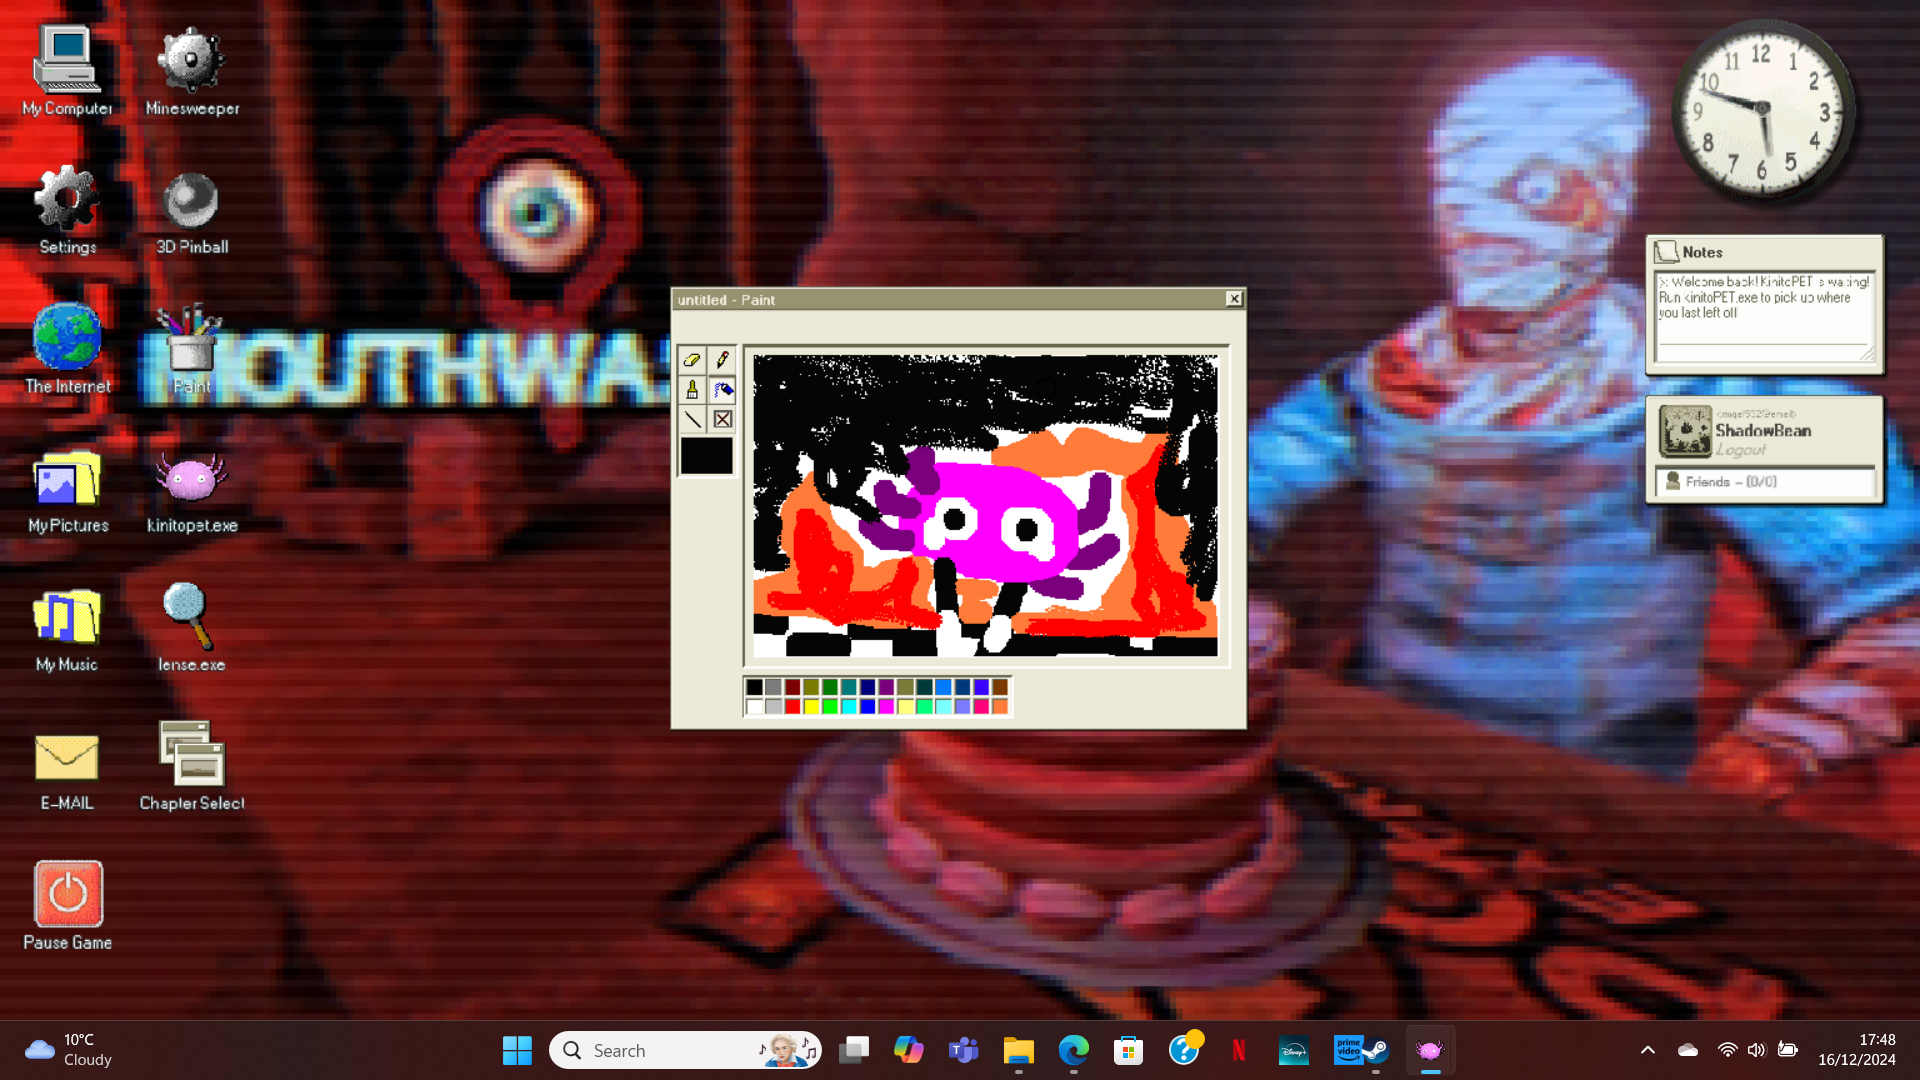Show hidden system tray icons chevron
This screenshot has height=1080, width=1920.
pyautogui.click(x=1648, y=1050)
